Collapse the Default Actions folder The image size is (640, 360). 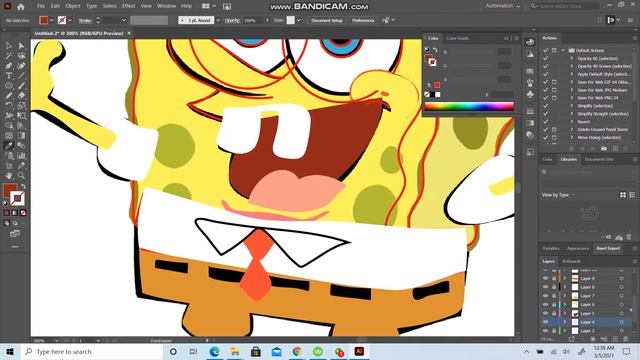click(x=563, y=50)
